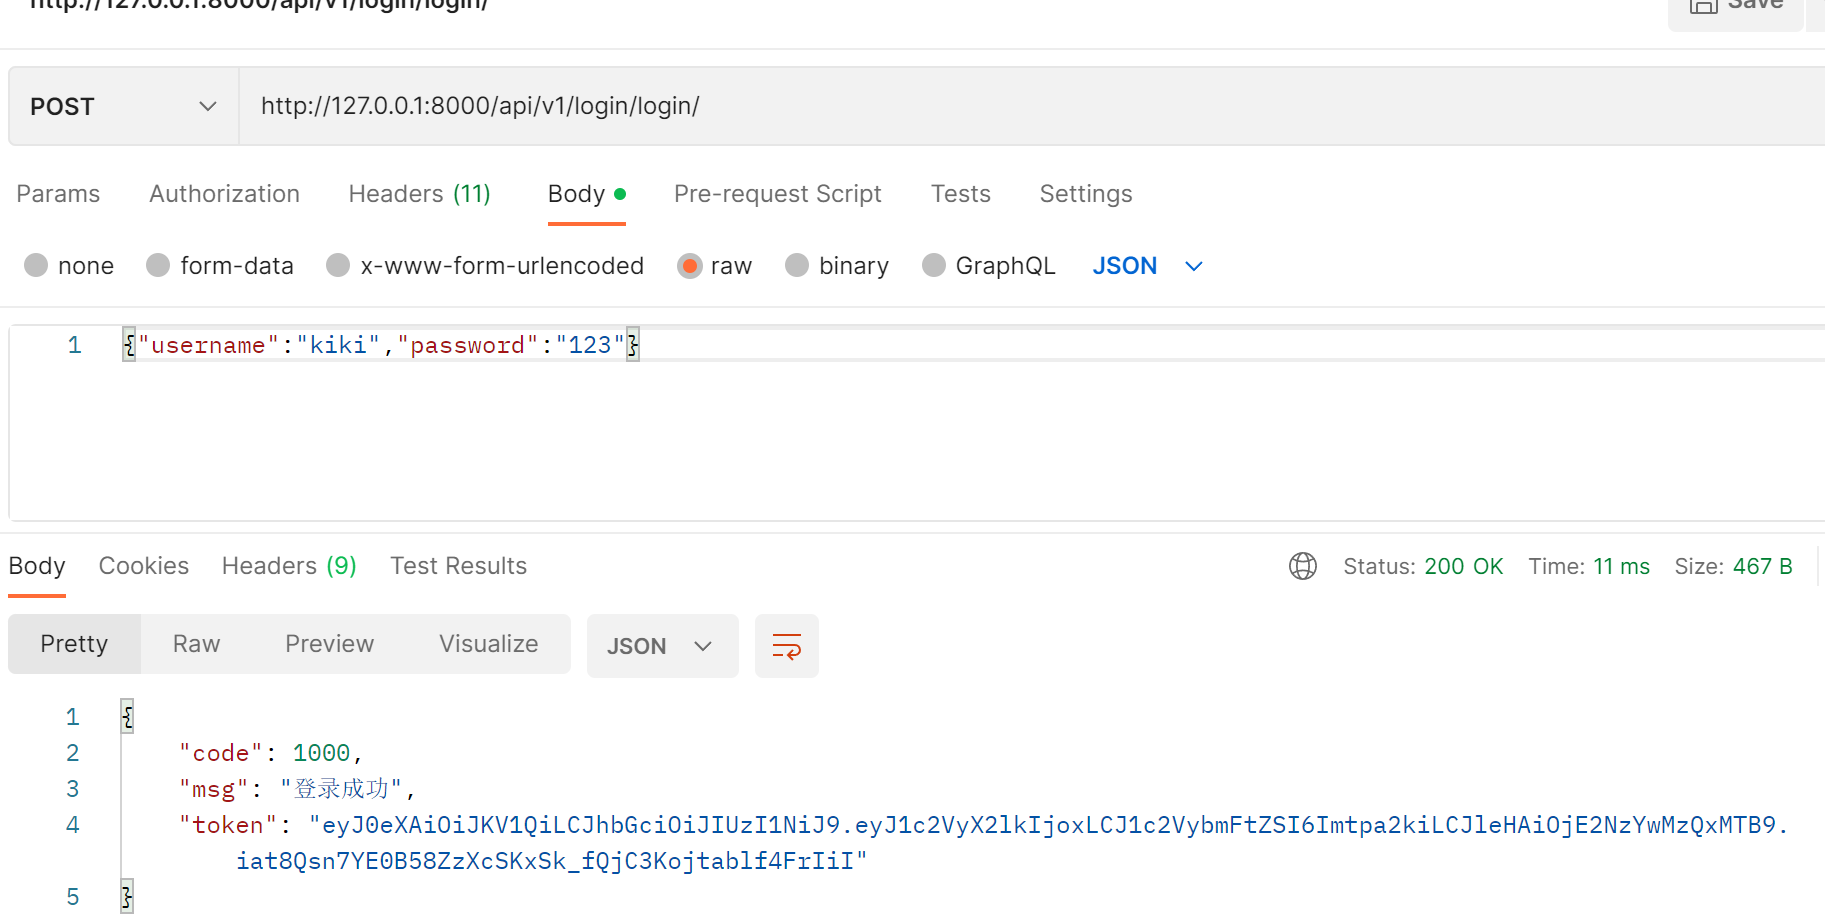Click the "password" key in request body
The image size is (1825, 917).
pos(467,345)
